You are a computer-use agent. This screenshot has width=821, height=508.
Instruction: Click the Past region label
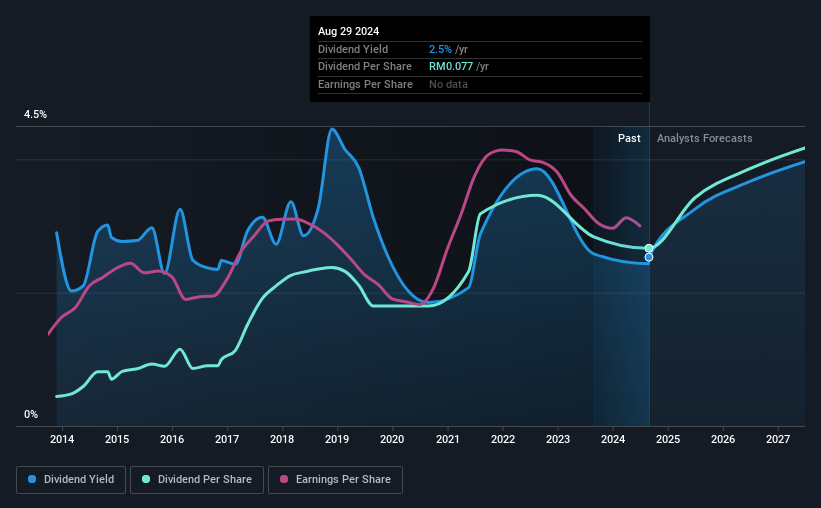(x=629, y=138)
